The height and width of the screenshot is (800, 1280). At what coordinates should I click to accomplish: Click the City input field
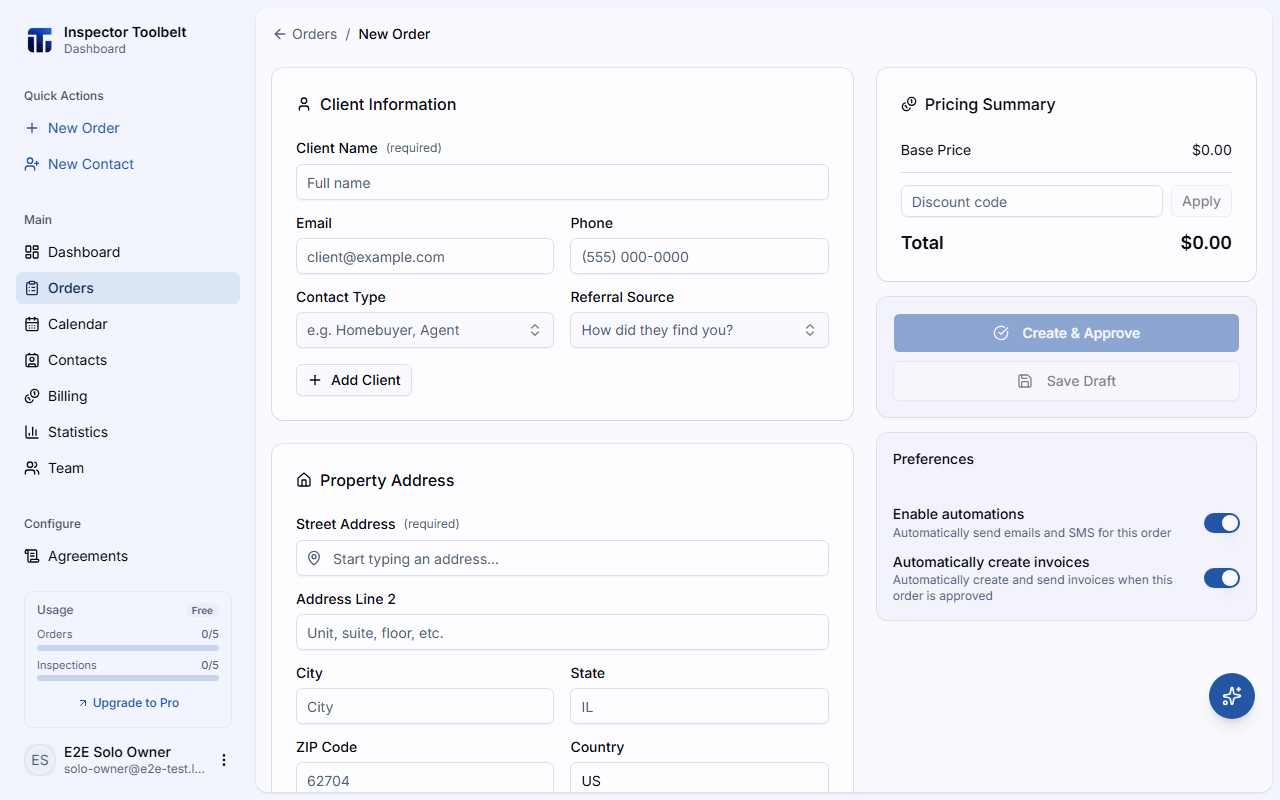coord(425,706)
